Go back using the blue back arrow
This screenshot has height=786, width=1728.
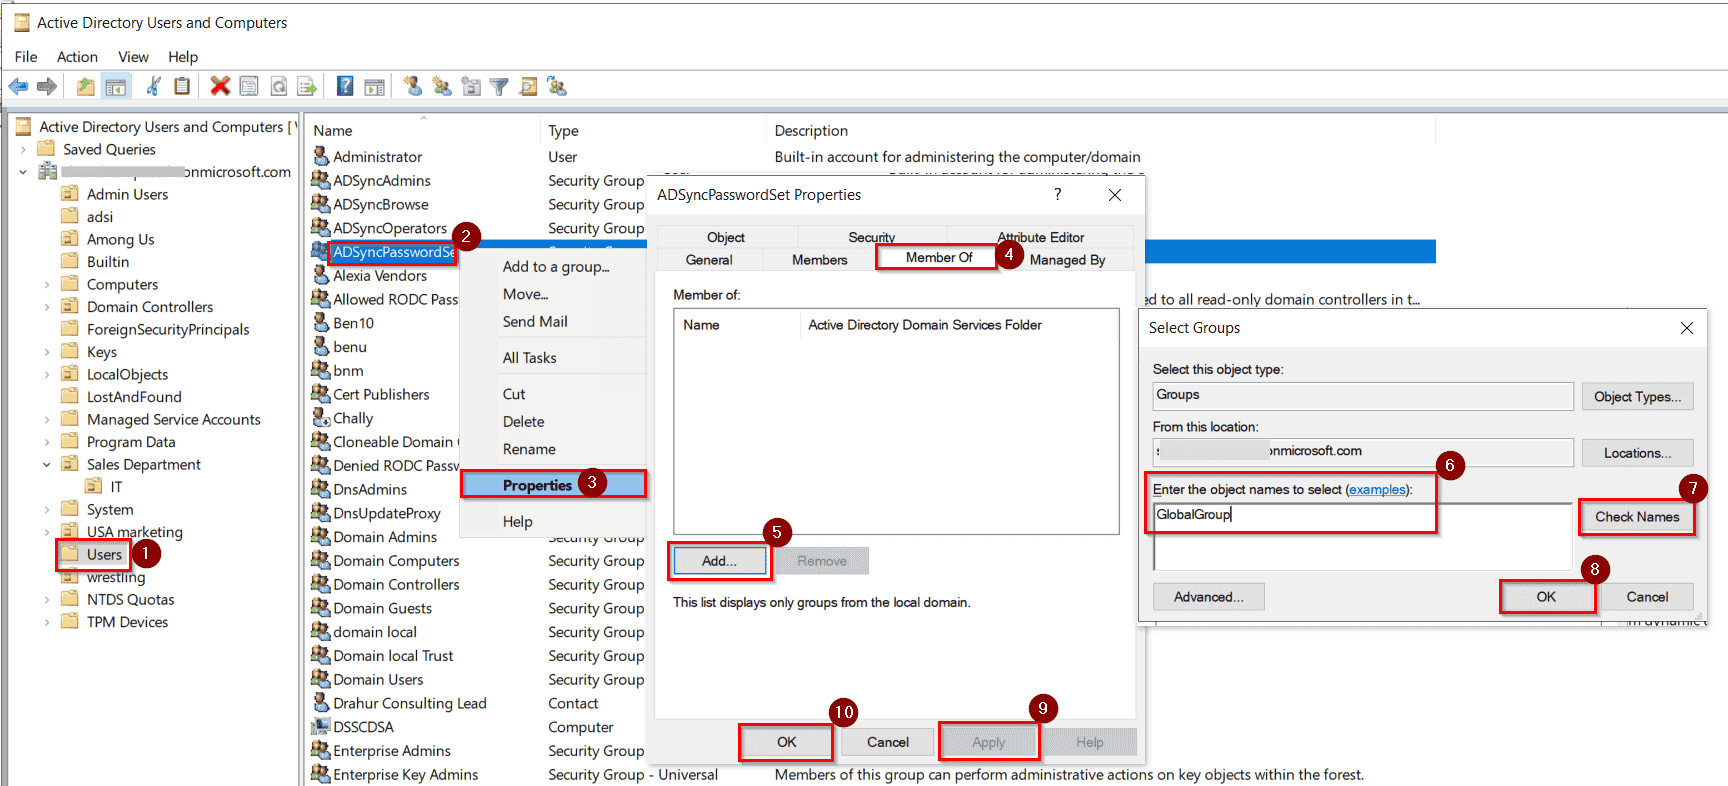click(18, 87)
